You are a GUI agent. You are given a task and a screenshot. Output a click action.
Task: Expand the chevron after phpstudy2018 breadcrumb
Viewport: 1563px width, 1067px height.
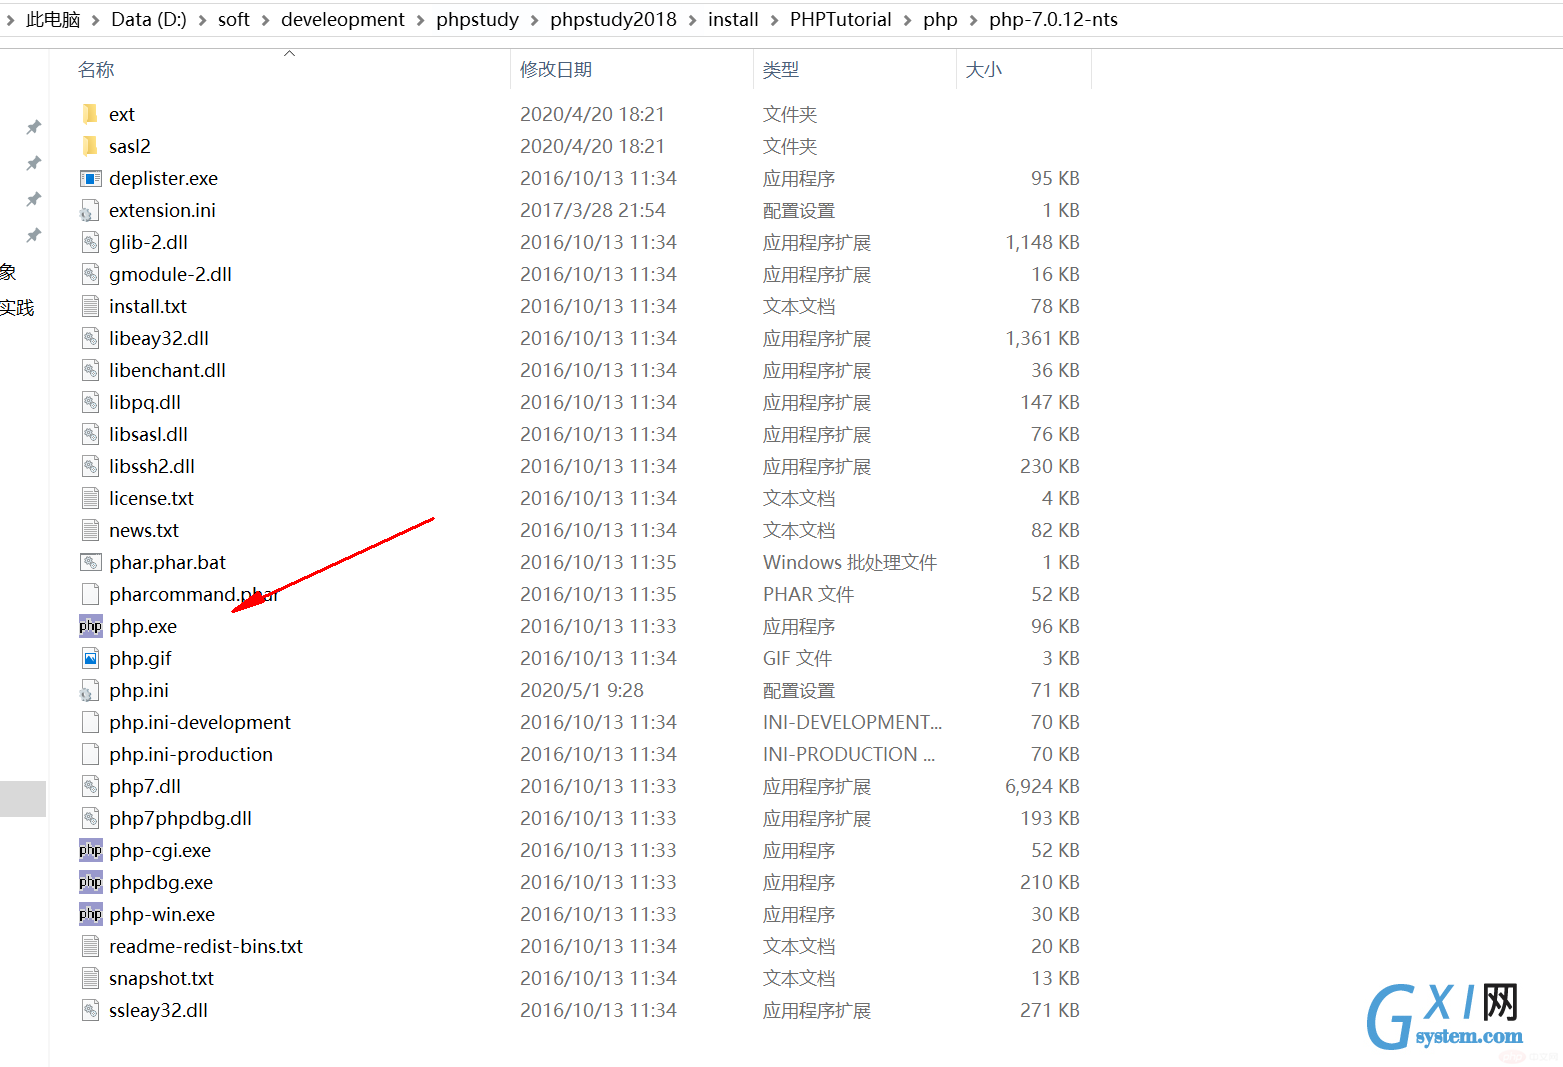point(693,20)
